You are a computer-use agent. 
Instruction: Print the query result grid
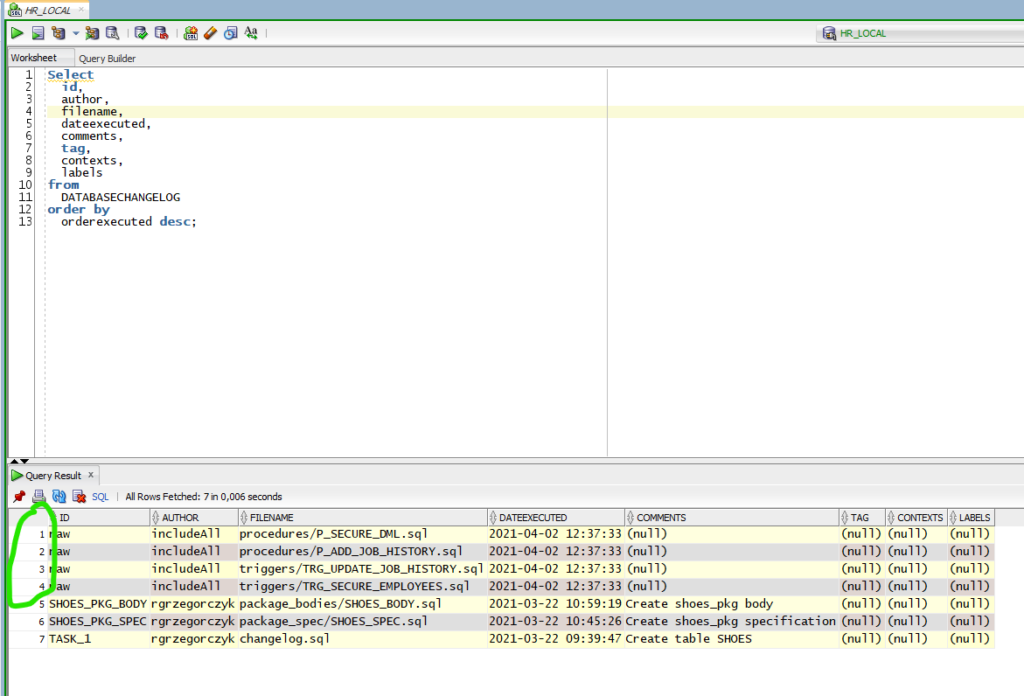(x=39, y=496)
